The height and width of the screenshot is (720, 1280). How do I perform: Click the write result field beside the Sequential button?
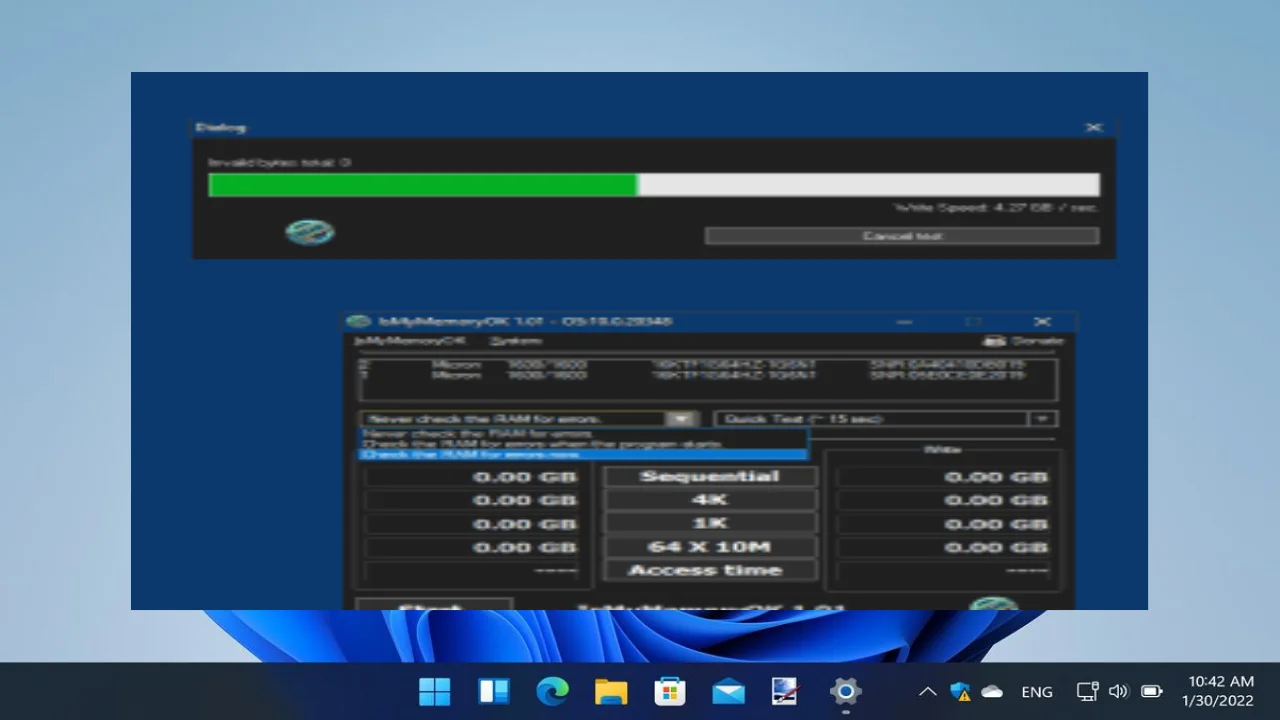pos(944,477)
